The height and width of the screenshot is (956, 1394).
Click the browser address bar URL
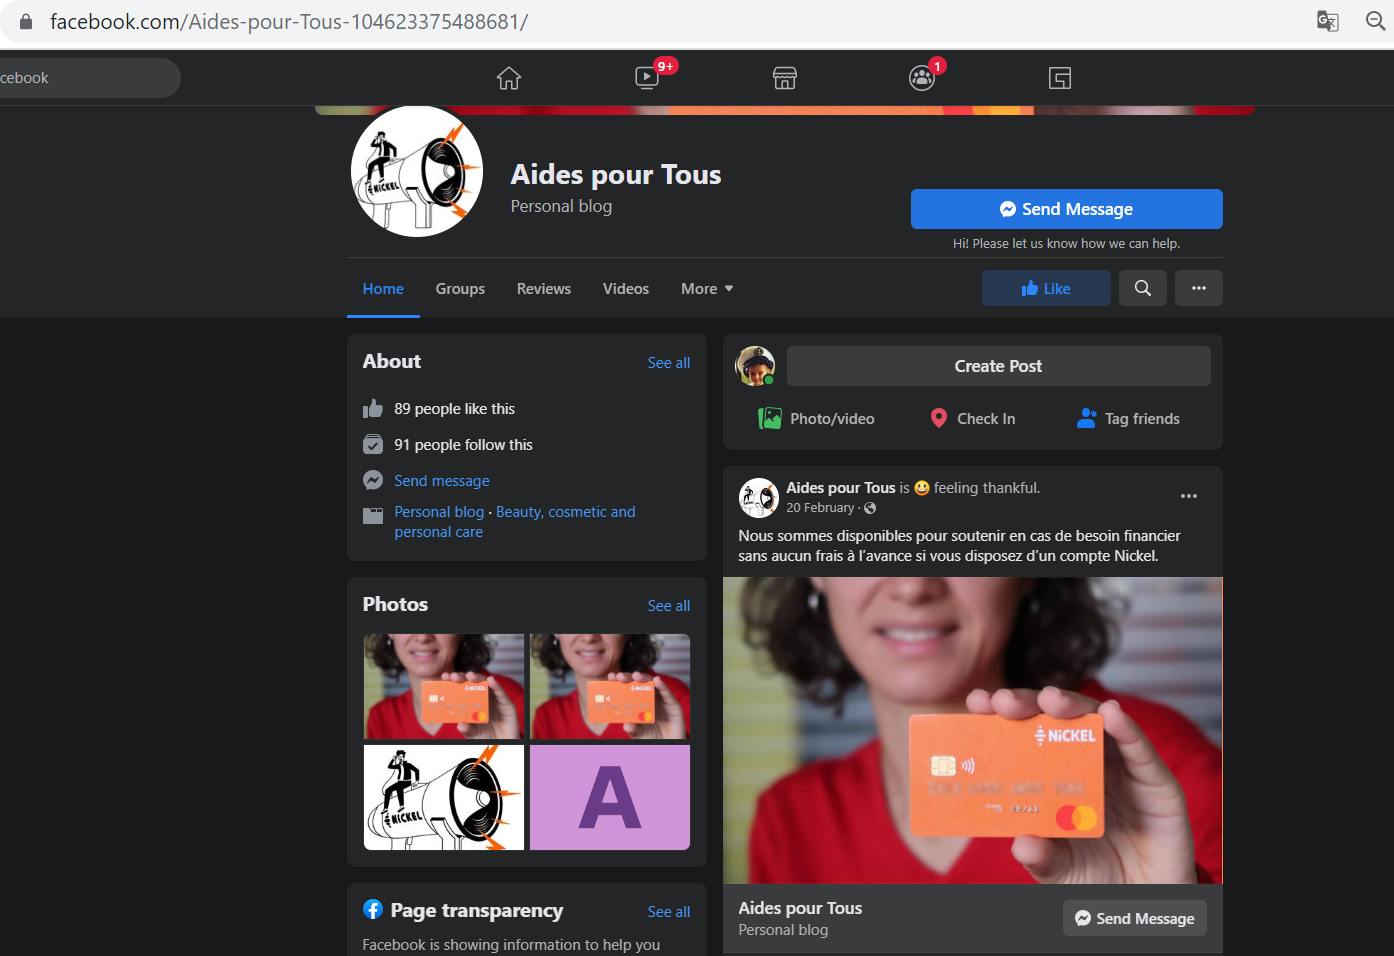click(x=289, y=21)
